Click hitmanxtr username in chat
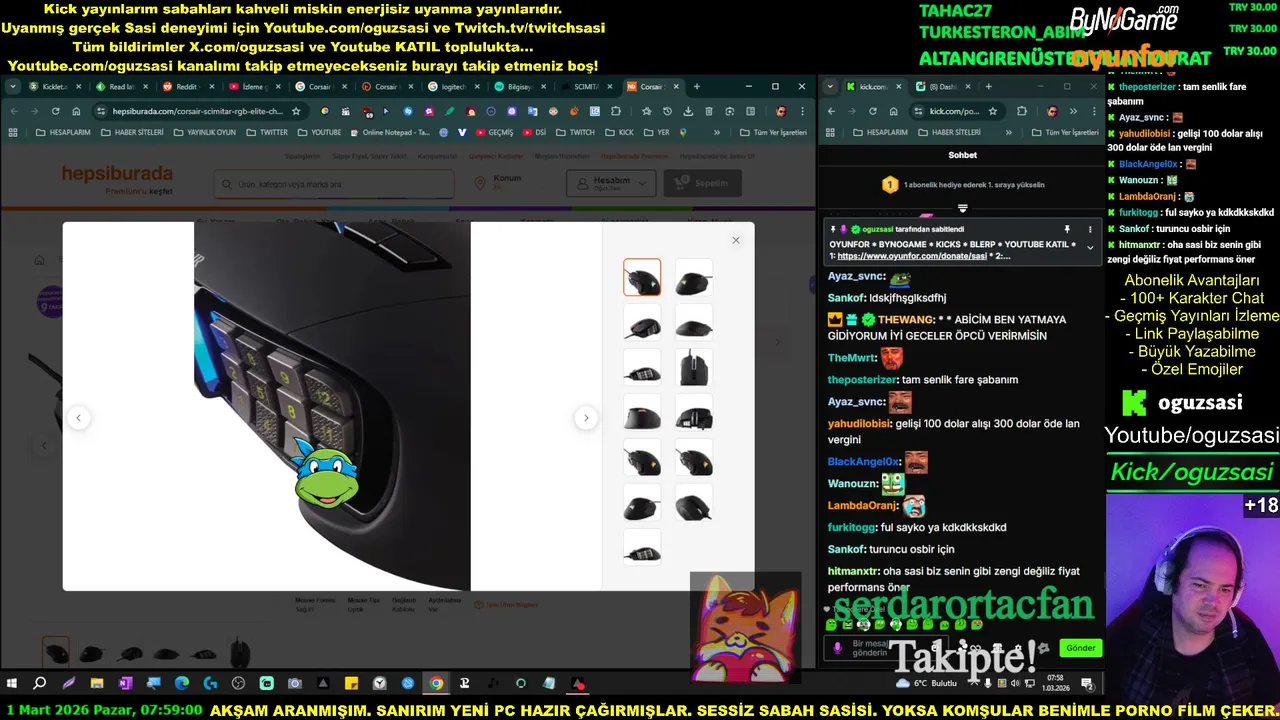 [x=853, y=571]
